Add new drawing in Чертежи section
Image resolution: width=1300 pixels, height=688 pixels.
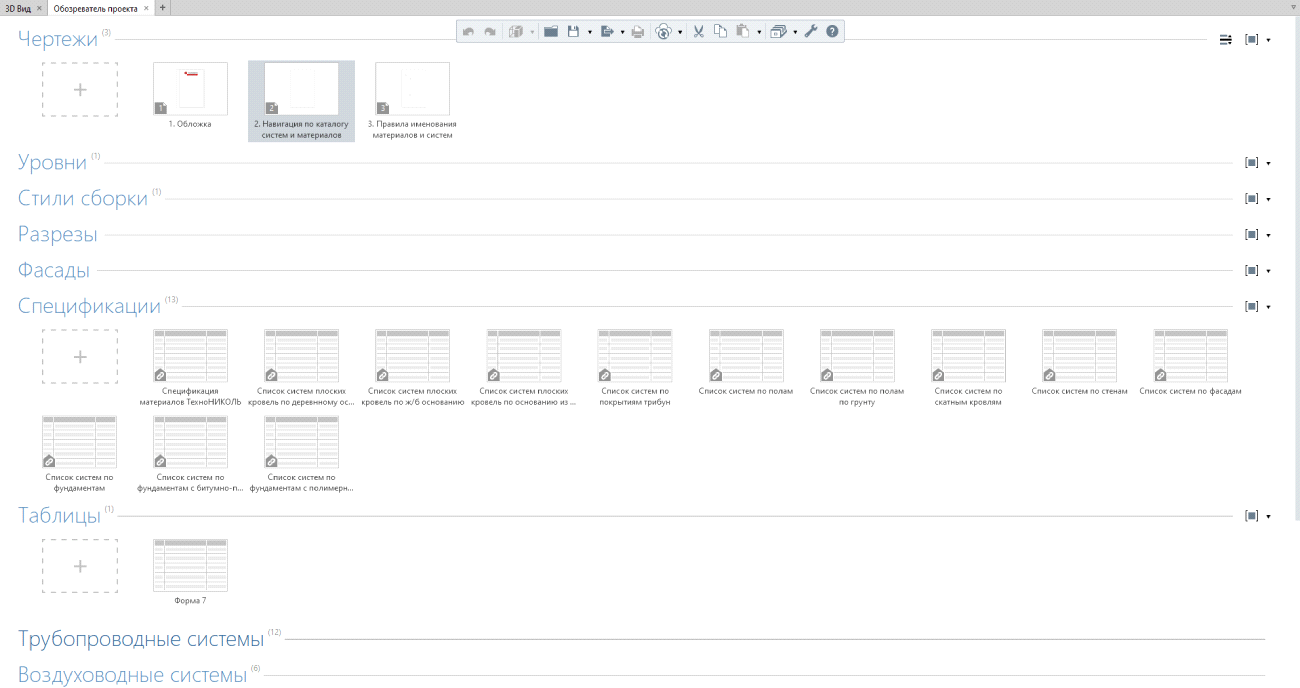pyautogui.click(x=80, y=89)
